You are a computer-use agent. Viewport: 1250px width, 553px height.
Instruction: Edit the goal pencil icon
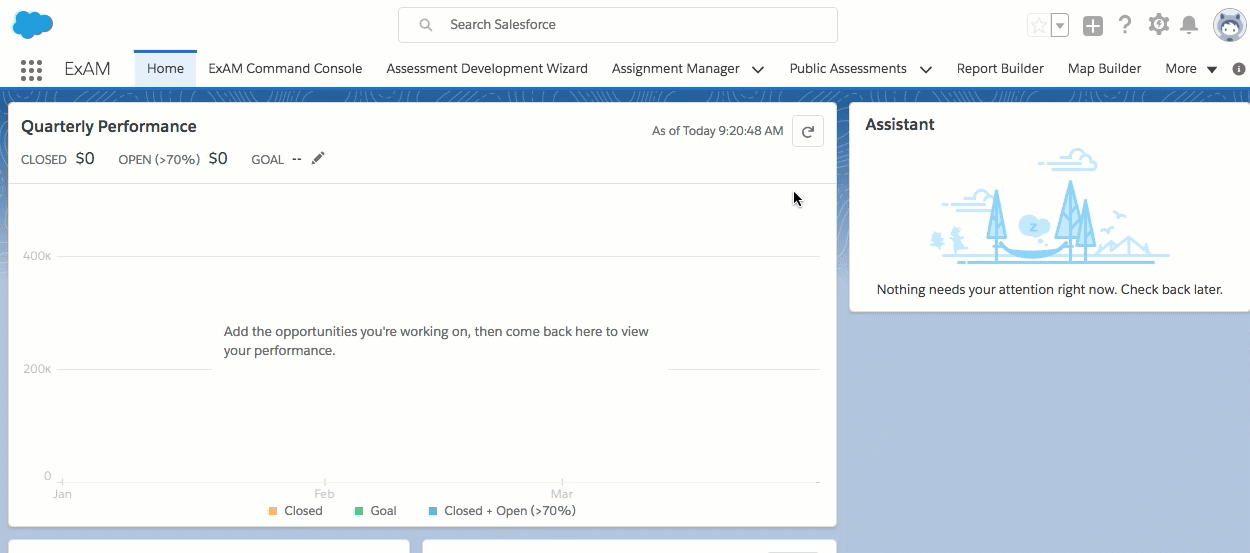318,158
